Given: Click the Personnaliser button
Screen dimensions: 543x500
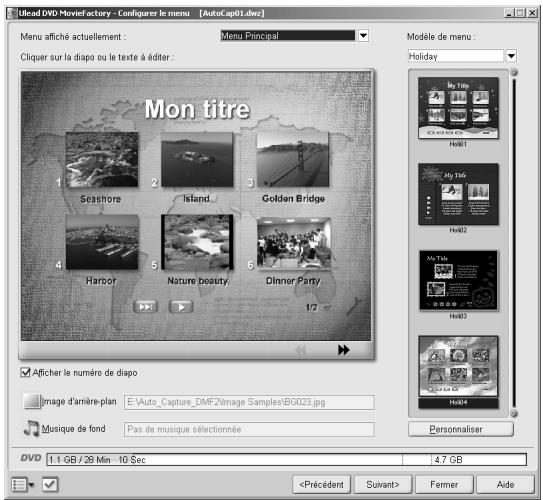Looking at the screenshot, I should pos(461,429).
